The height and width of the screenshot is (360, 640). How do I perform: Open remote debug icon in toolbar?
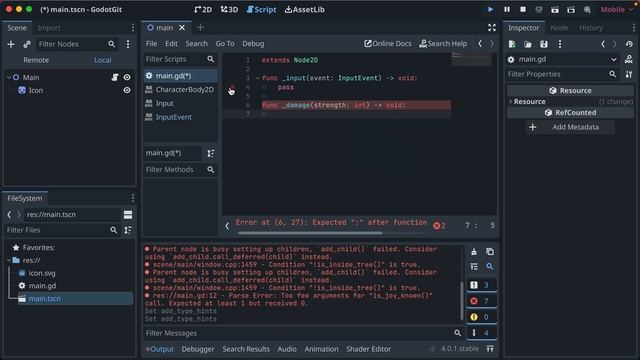coord(539,9)
